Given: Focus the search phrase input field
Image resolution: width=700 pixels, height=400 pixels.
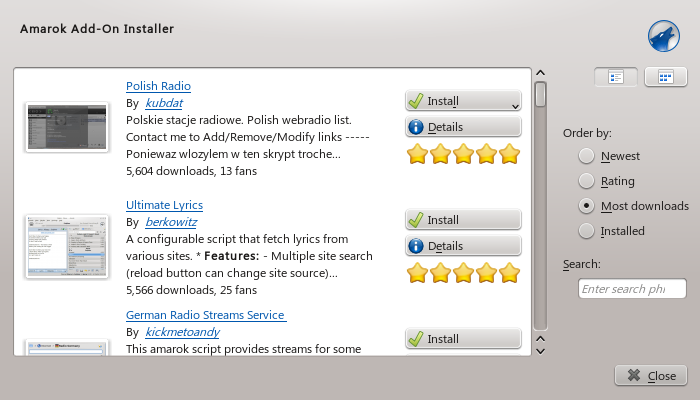Looking at the screenshot, I should [632, 289].
